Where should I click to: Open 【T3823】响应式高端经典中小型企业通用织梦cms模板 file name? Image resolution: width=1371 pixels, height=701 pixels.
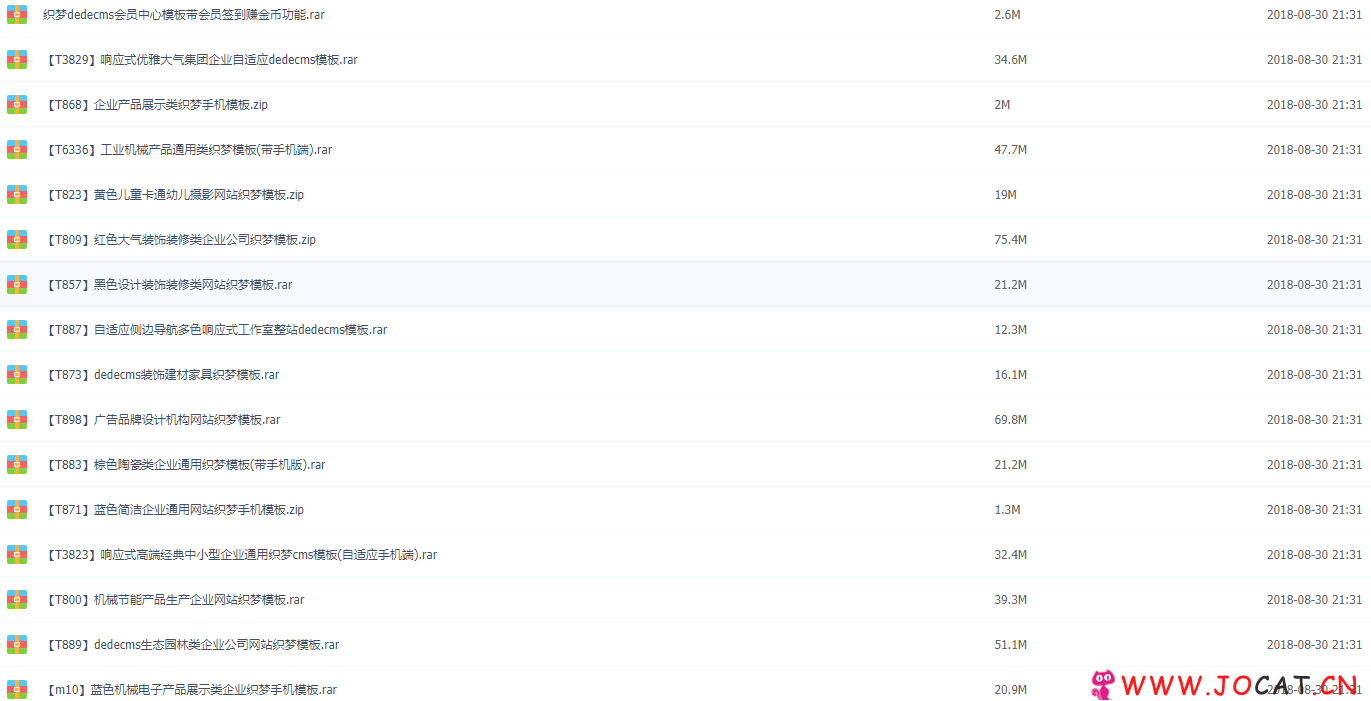[x=241, y=555]
